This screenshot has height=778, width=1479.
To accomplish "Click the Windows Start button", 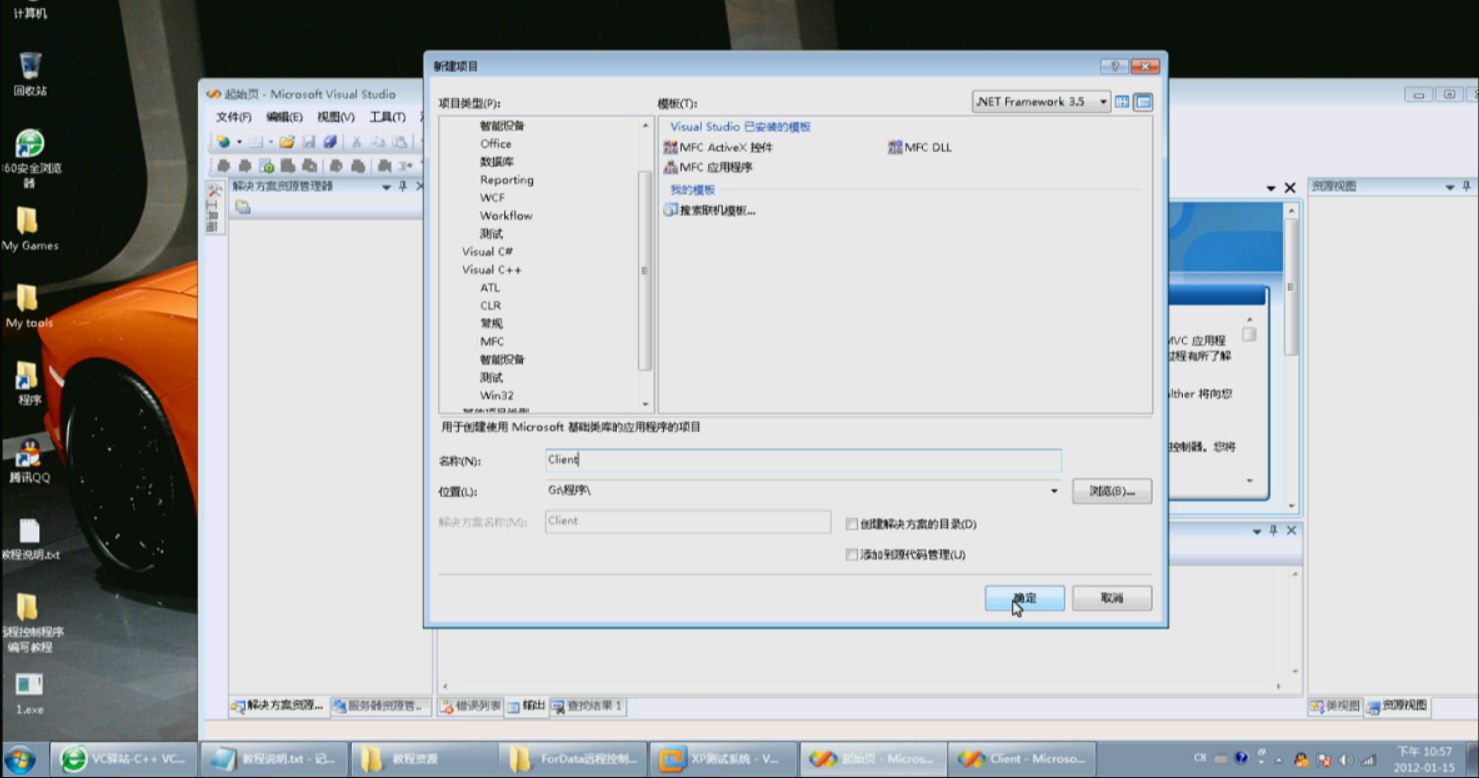I will [x=20, y=759].
